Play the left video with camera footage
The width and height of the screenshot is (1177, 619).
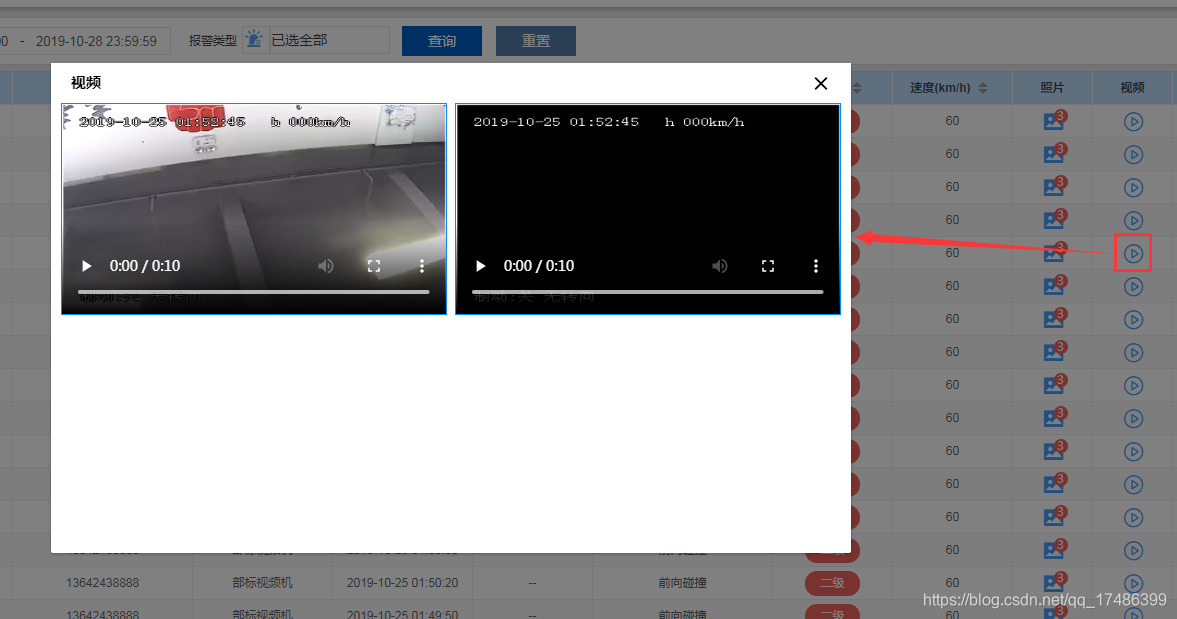pyautogui.click(x=86, y=266)
